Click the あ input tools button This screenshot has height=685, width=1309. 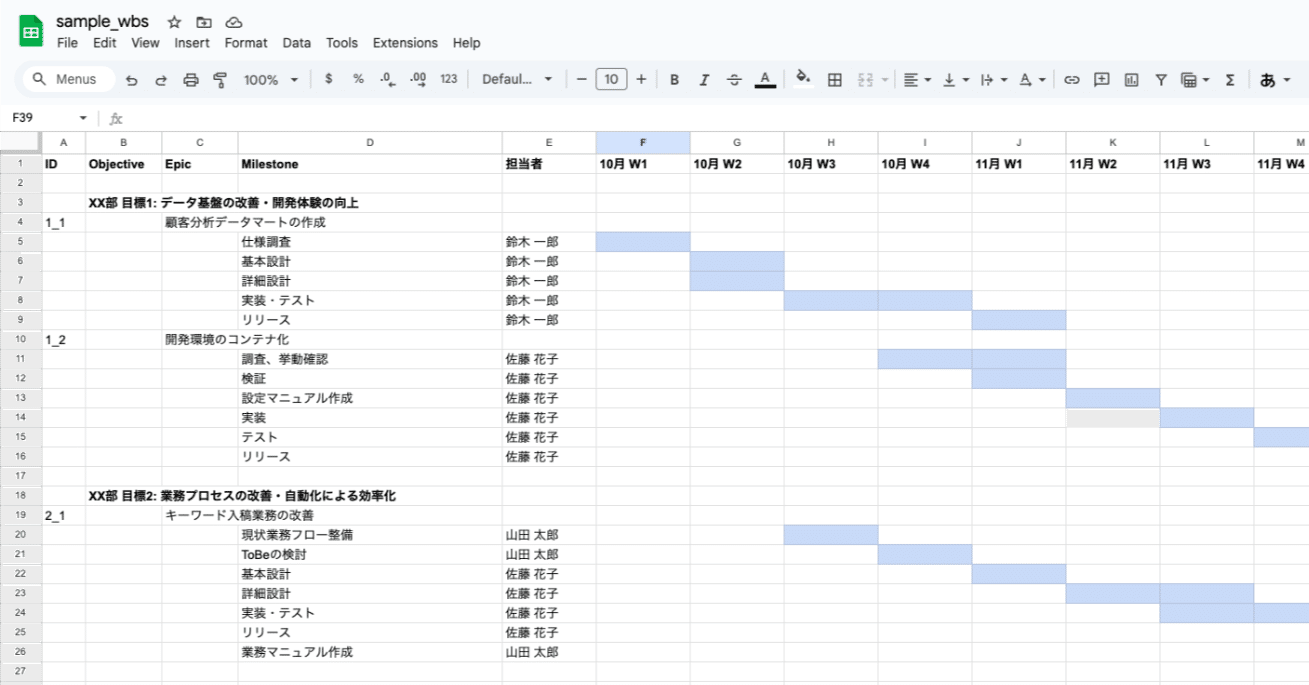[1268, 79]
